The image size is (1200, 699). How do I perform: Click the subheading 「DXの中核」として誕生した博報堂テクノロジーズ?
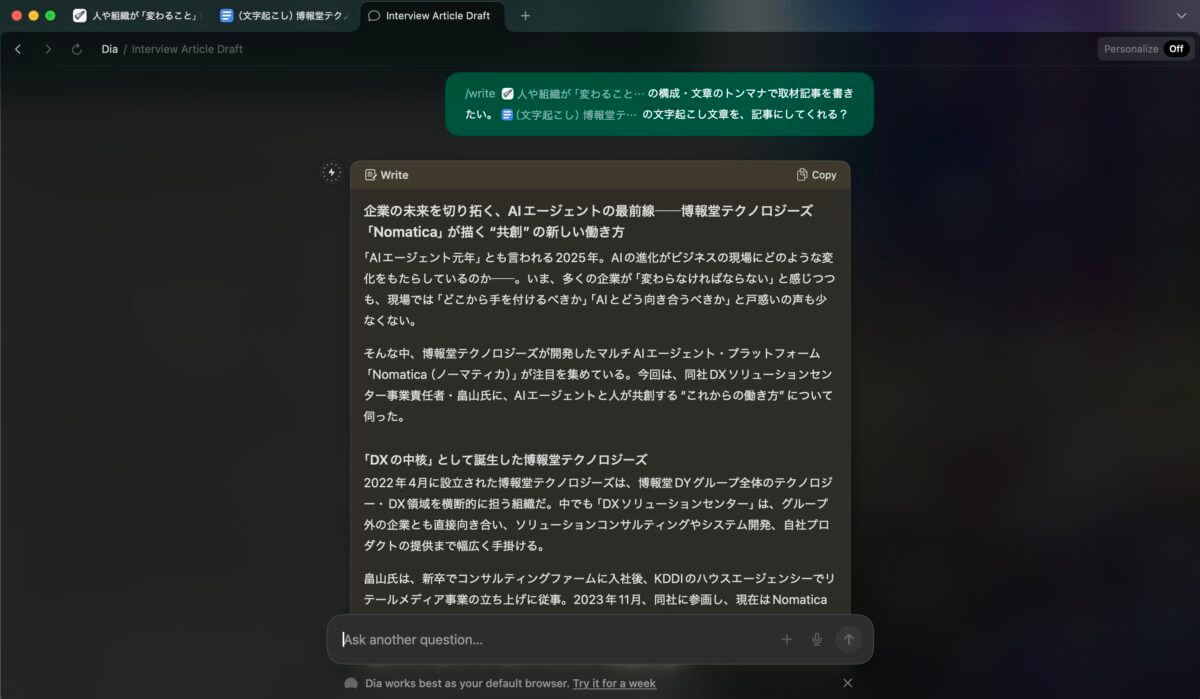(506, 459)
